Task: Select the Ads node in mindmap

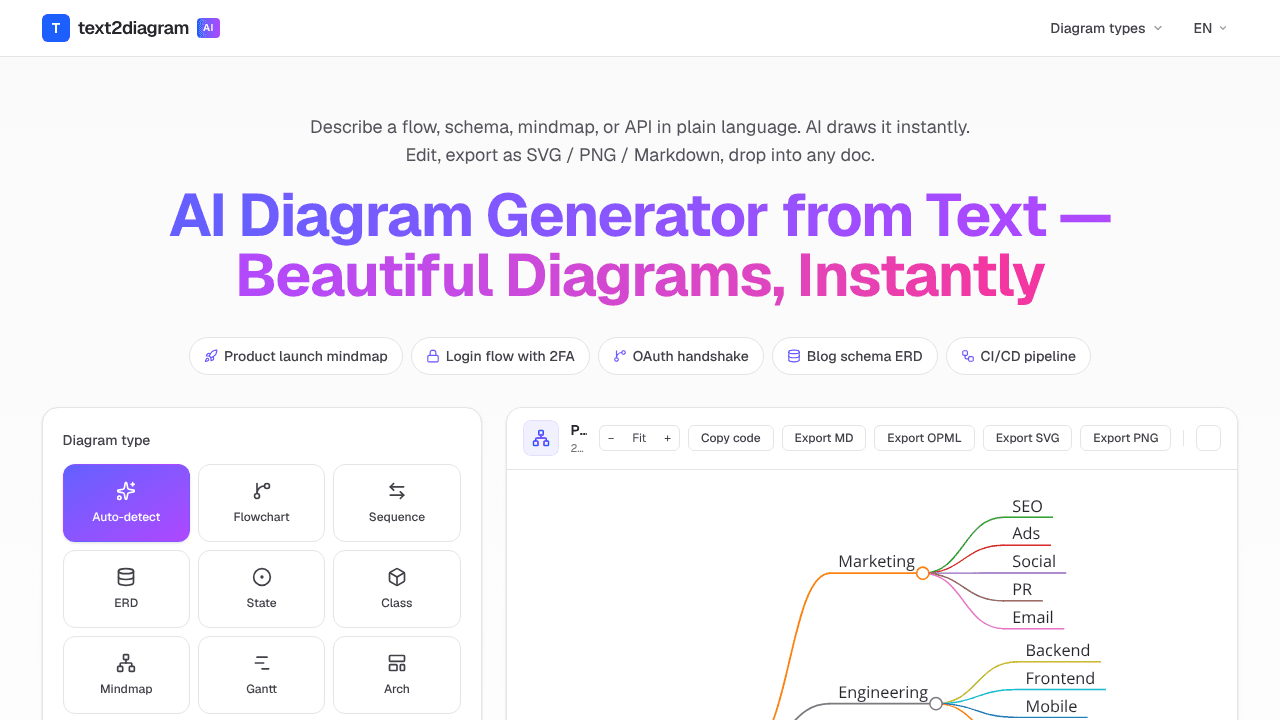Action: click(x=1026, y=533)
